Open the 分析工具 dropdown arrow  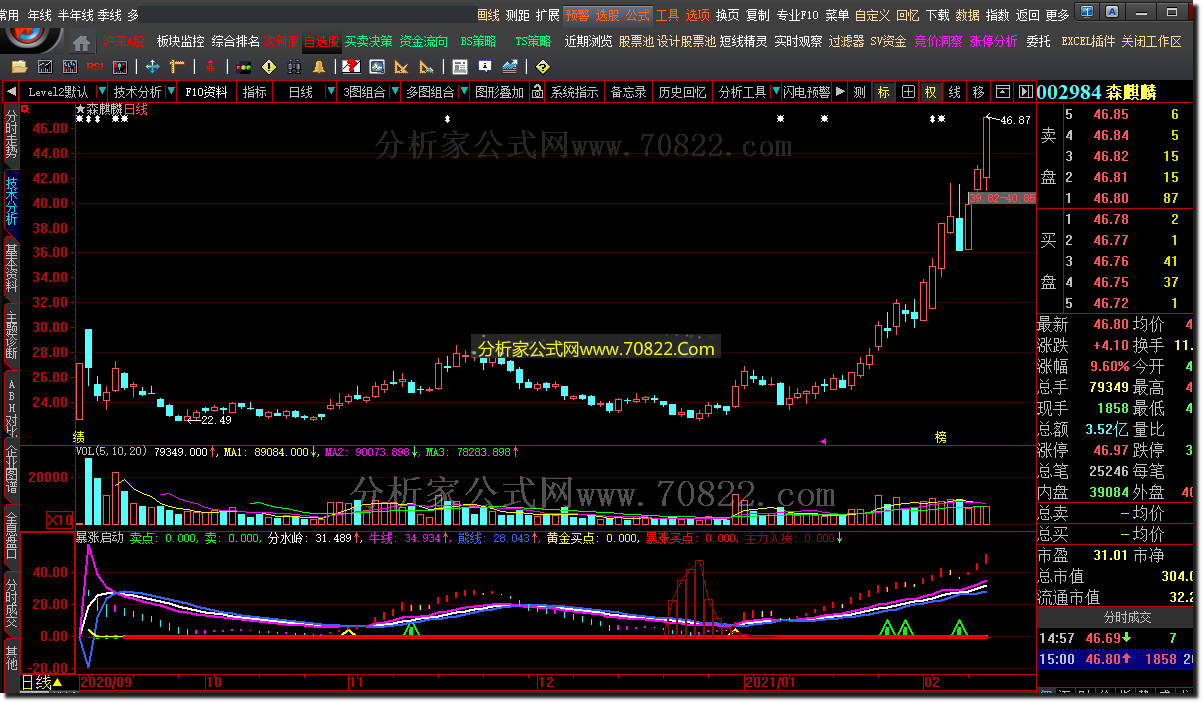click(776, 91)
